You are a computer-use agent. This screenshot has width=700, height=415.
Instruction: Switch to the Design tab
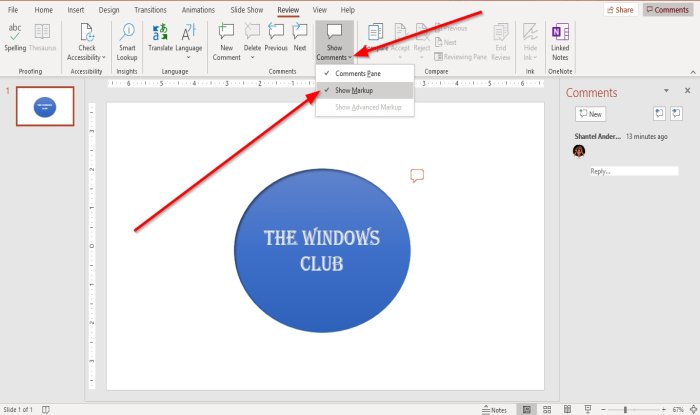point(108,10)
